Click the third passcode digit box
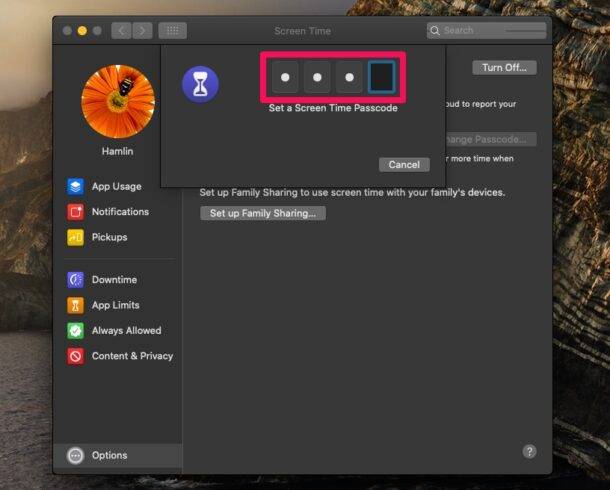The height and width of the screenshot is (490, 610). pos(349,77)
